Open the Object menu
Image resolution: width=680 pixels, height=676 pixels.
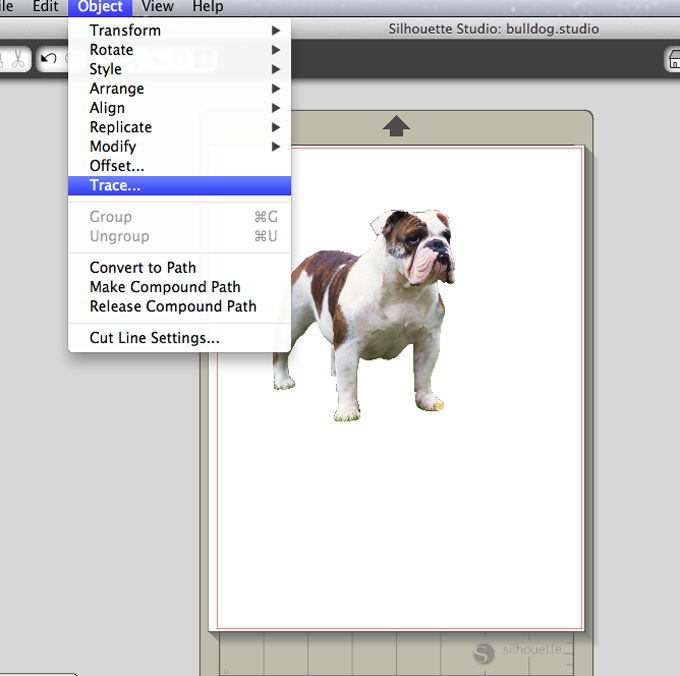100,7
